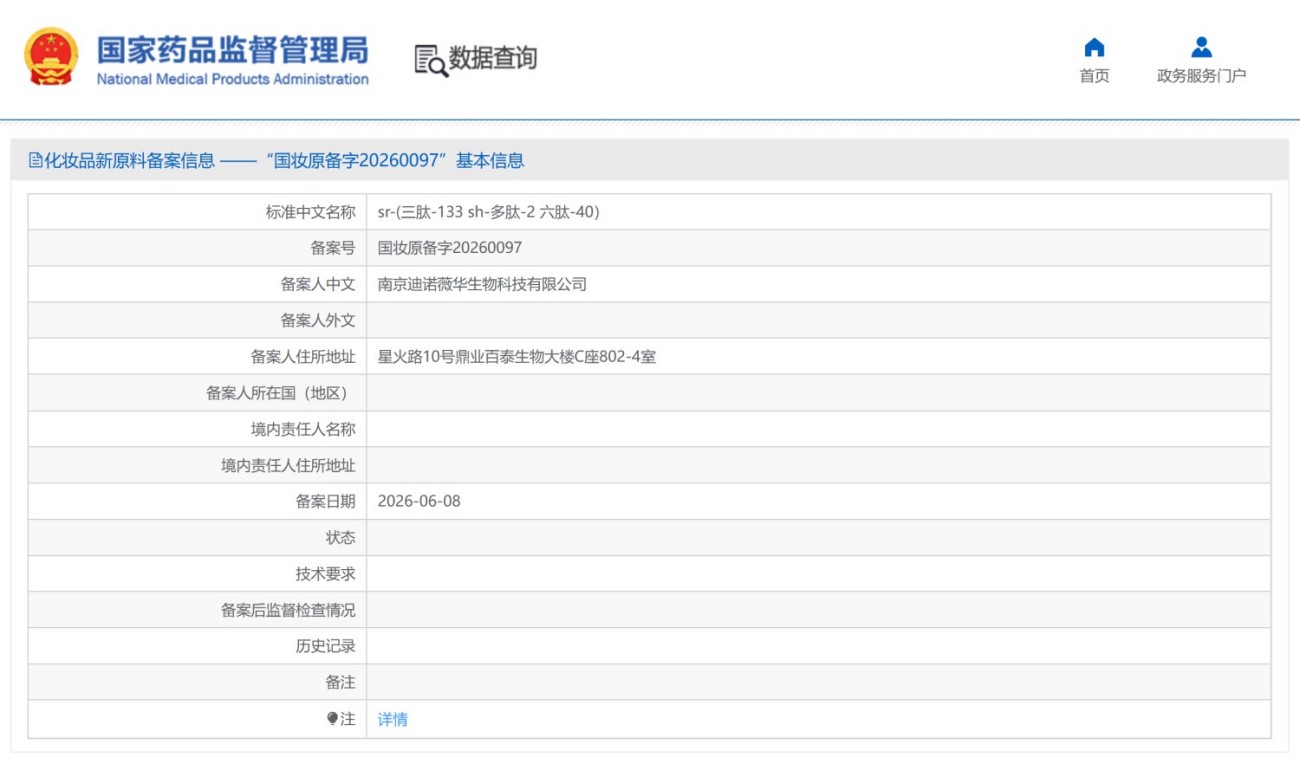Viewport: 1300px width, 764px height.
Task: Click the 备案人外文 row label
Action: 318,320
